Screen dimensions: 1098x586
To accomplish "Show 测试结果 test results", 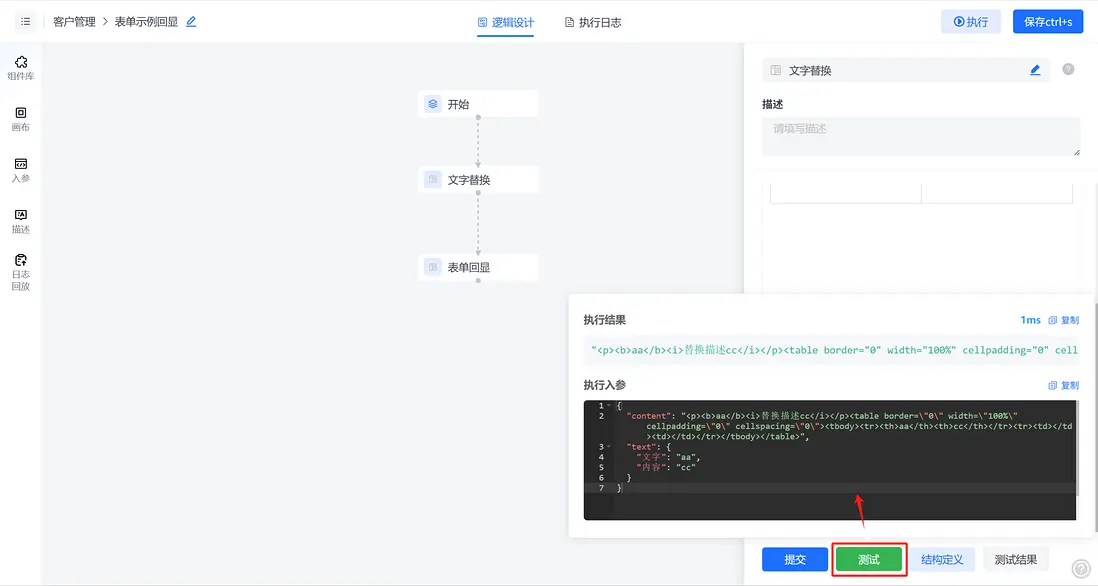I will (x=1015, y=559).
